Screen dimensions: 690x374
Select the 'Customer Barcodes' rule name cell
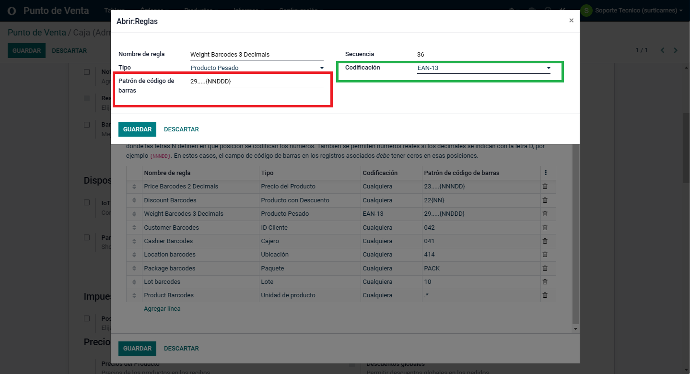click(x=171, y=227)
